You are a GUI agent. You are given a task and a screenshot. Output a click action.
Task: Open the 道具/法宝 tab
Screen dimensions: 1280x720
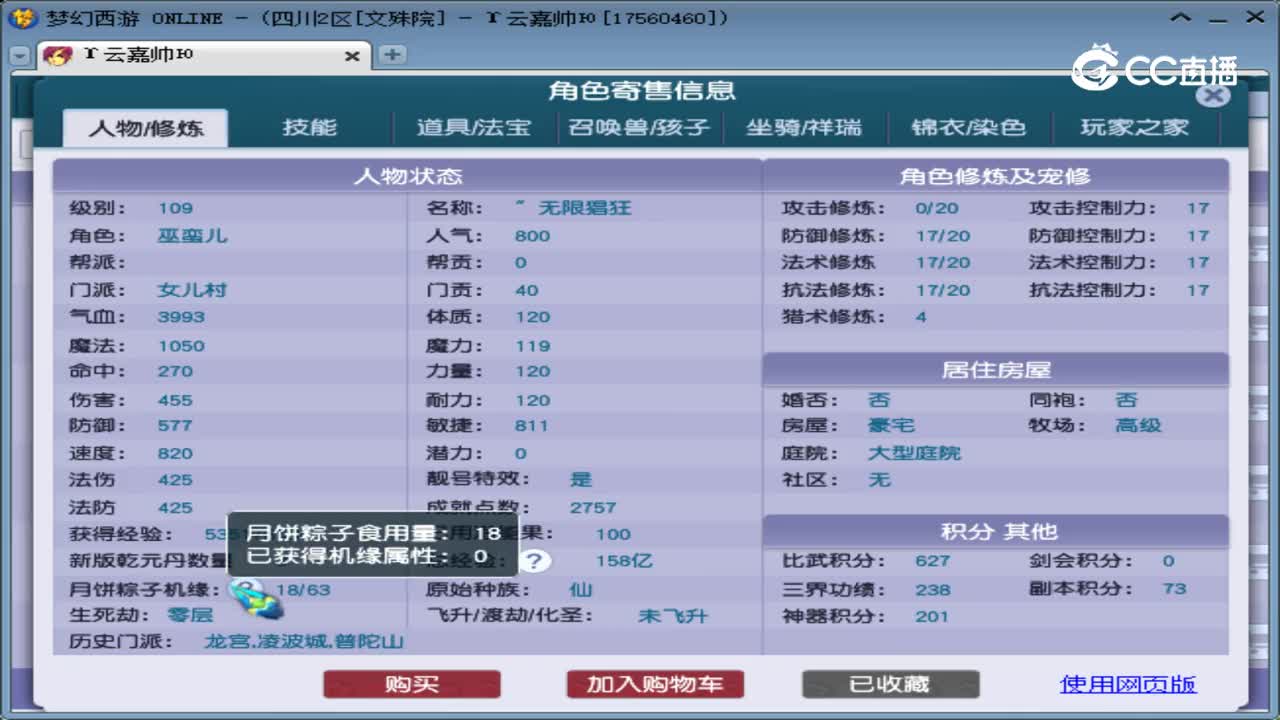474,128
